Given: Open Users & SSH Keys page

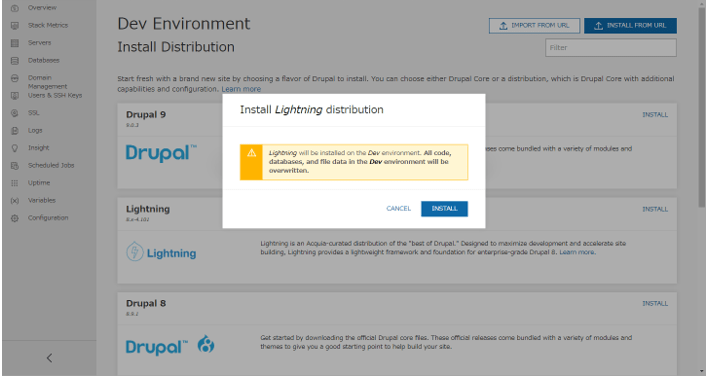Looking at the screenshot, I should pos(55,95).
